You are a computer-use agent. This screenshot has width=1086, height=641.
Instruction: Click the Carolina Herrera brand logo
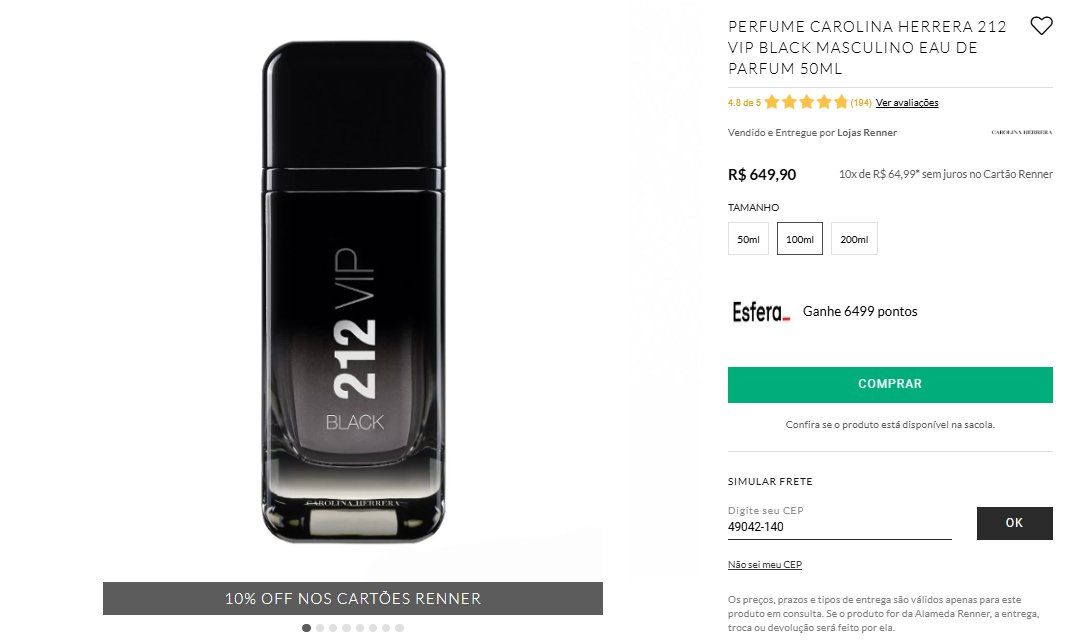point(1022,132)
